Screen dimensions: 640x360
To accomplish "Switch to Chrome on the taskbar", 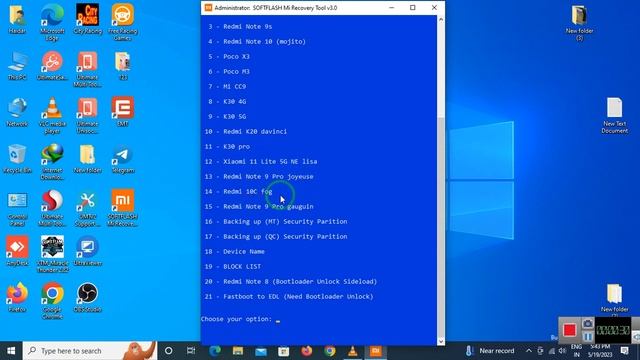I will [330, 351].
